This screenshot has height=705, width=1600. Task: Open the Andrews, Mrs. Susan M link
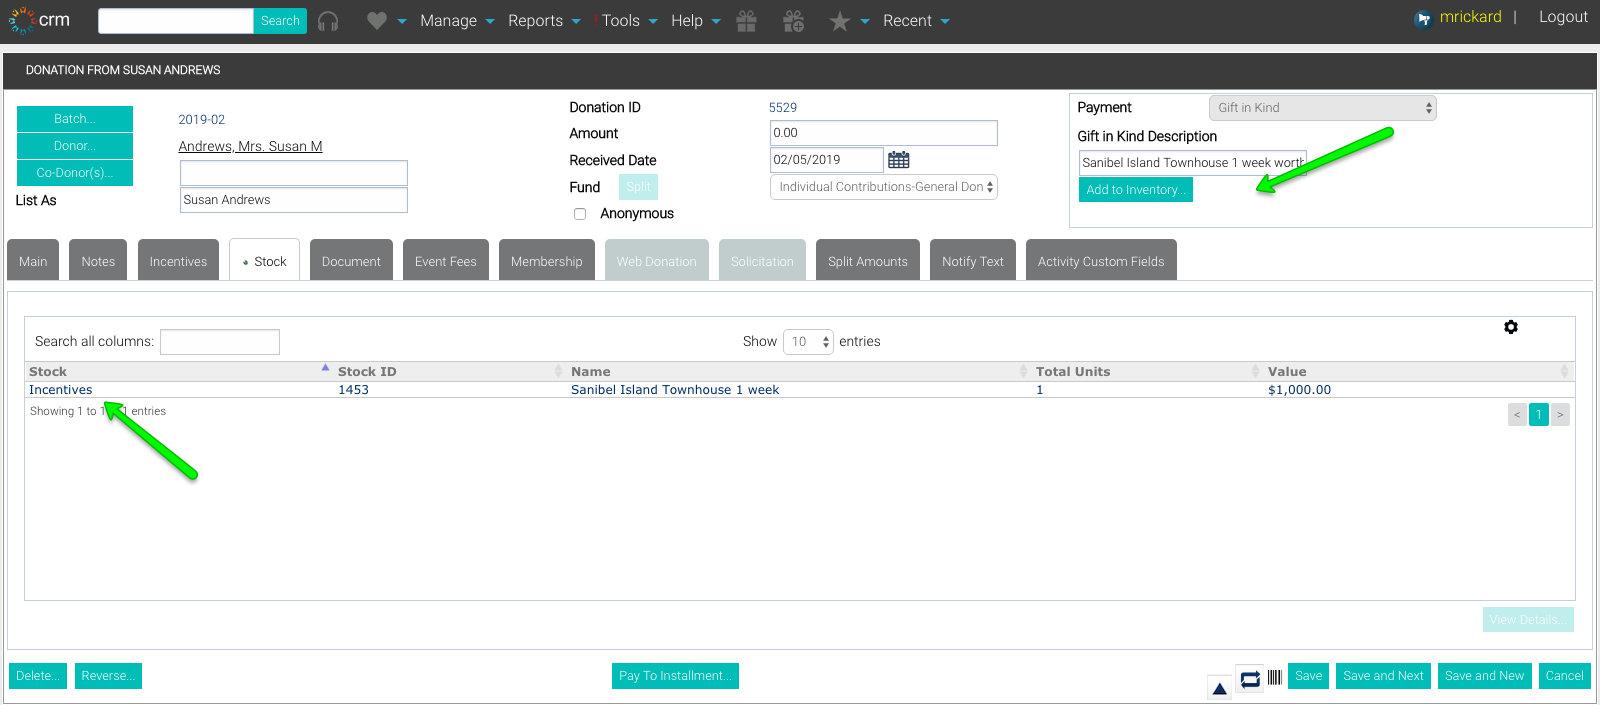coord(251,146)
